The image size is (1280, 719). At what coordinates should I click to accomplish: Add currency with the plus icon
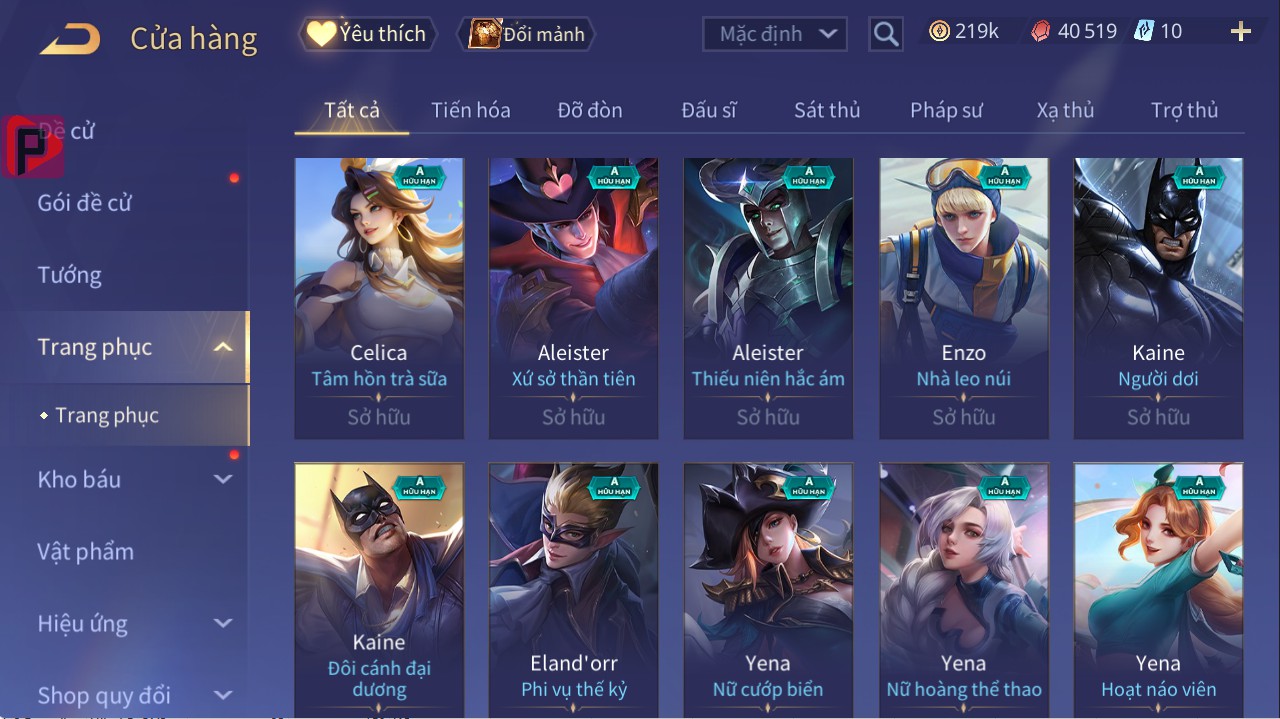1241,32
